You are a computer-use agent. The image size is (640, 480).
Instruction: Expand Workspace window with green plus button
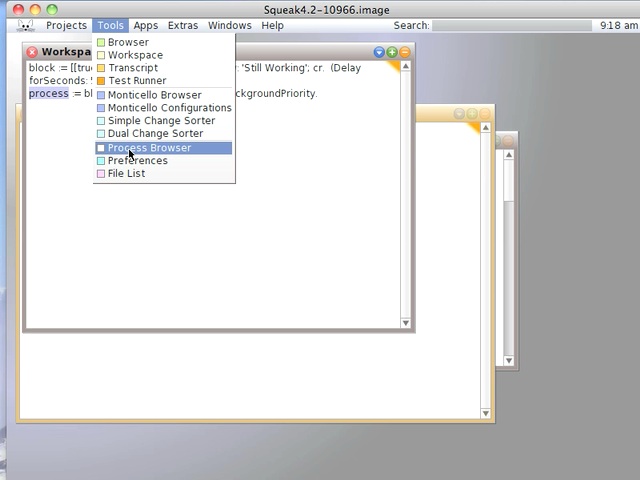392,52
